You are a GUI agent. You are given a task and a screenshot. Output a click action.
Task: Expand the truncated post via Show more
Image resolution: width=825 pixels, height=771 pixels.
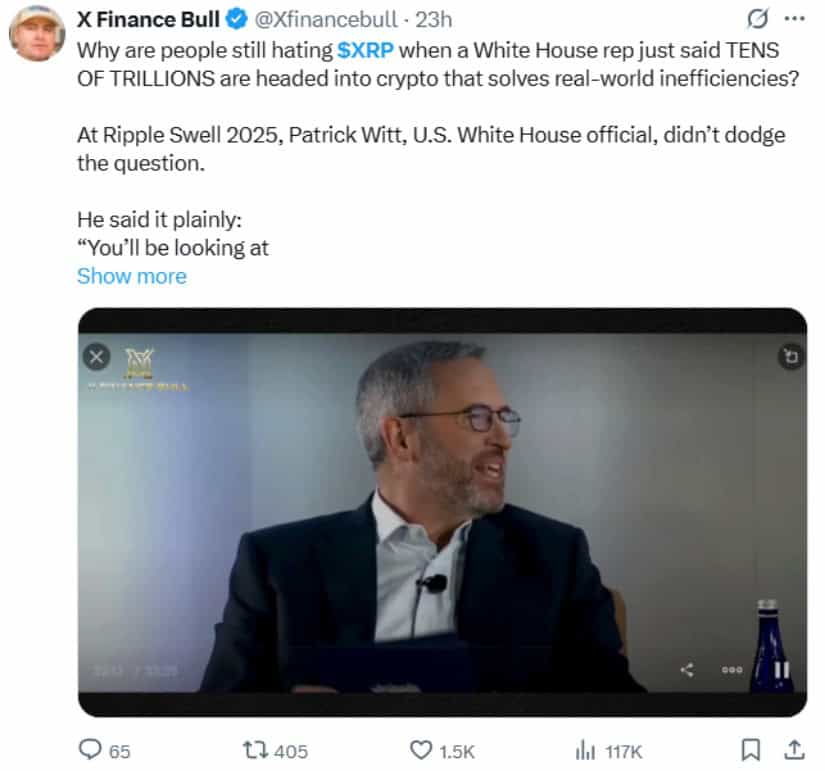click(x=131, y=276)
